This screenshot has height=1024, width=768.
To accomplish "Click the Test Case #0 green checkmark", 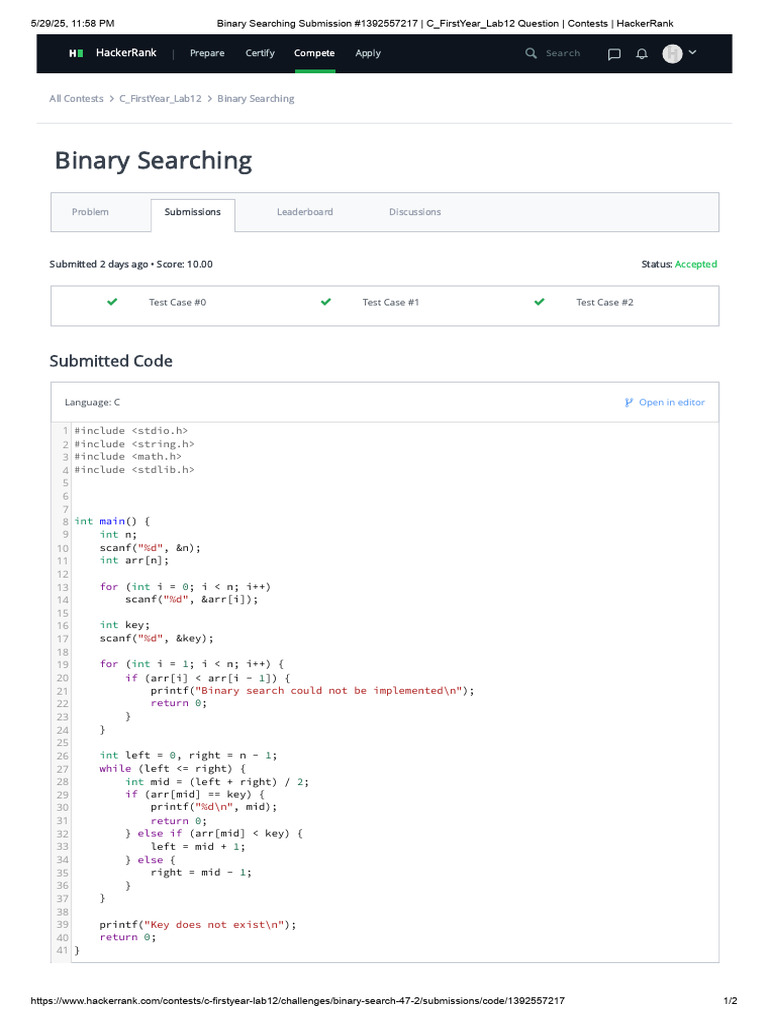I will [112, 302].
